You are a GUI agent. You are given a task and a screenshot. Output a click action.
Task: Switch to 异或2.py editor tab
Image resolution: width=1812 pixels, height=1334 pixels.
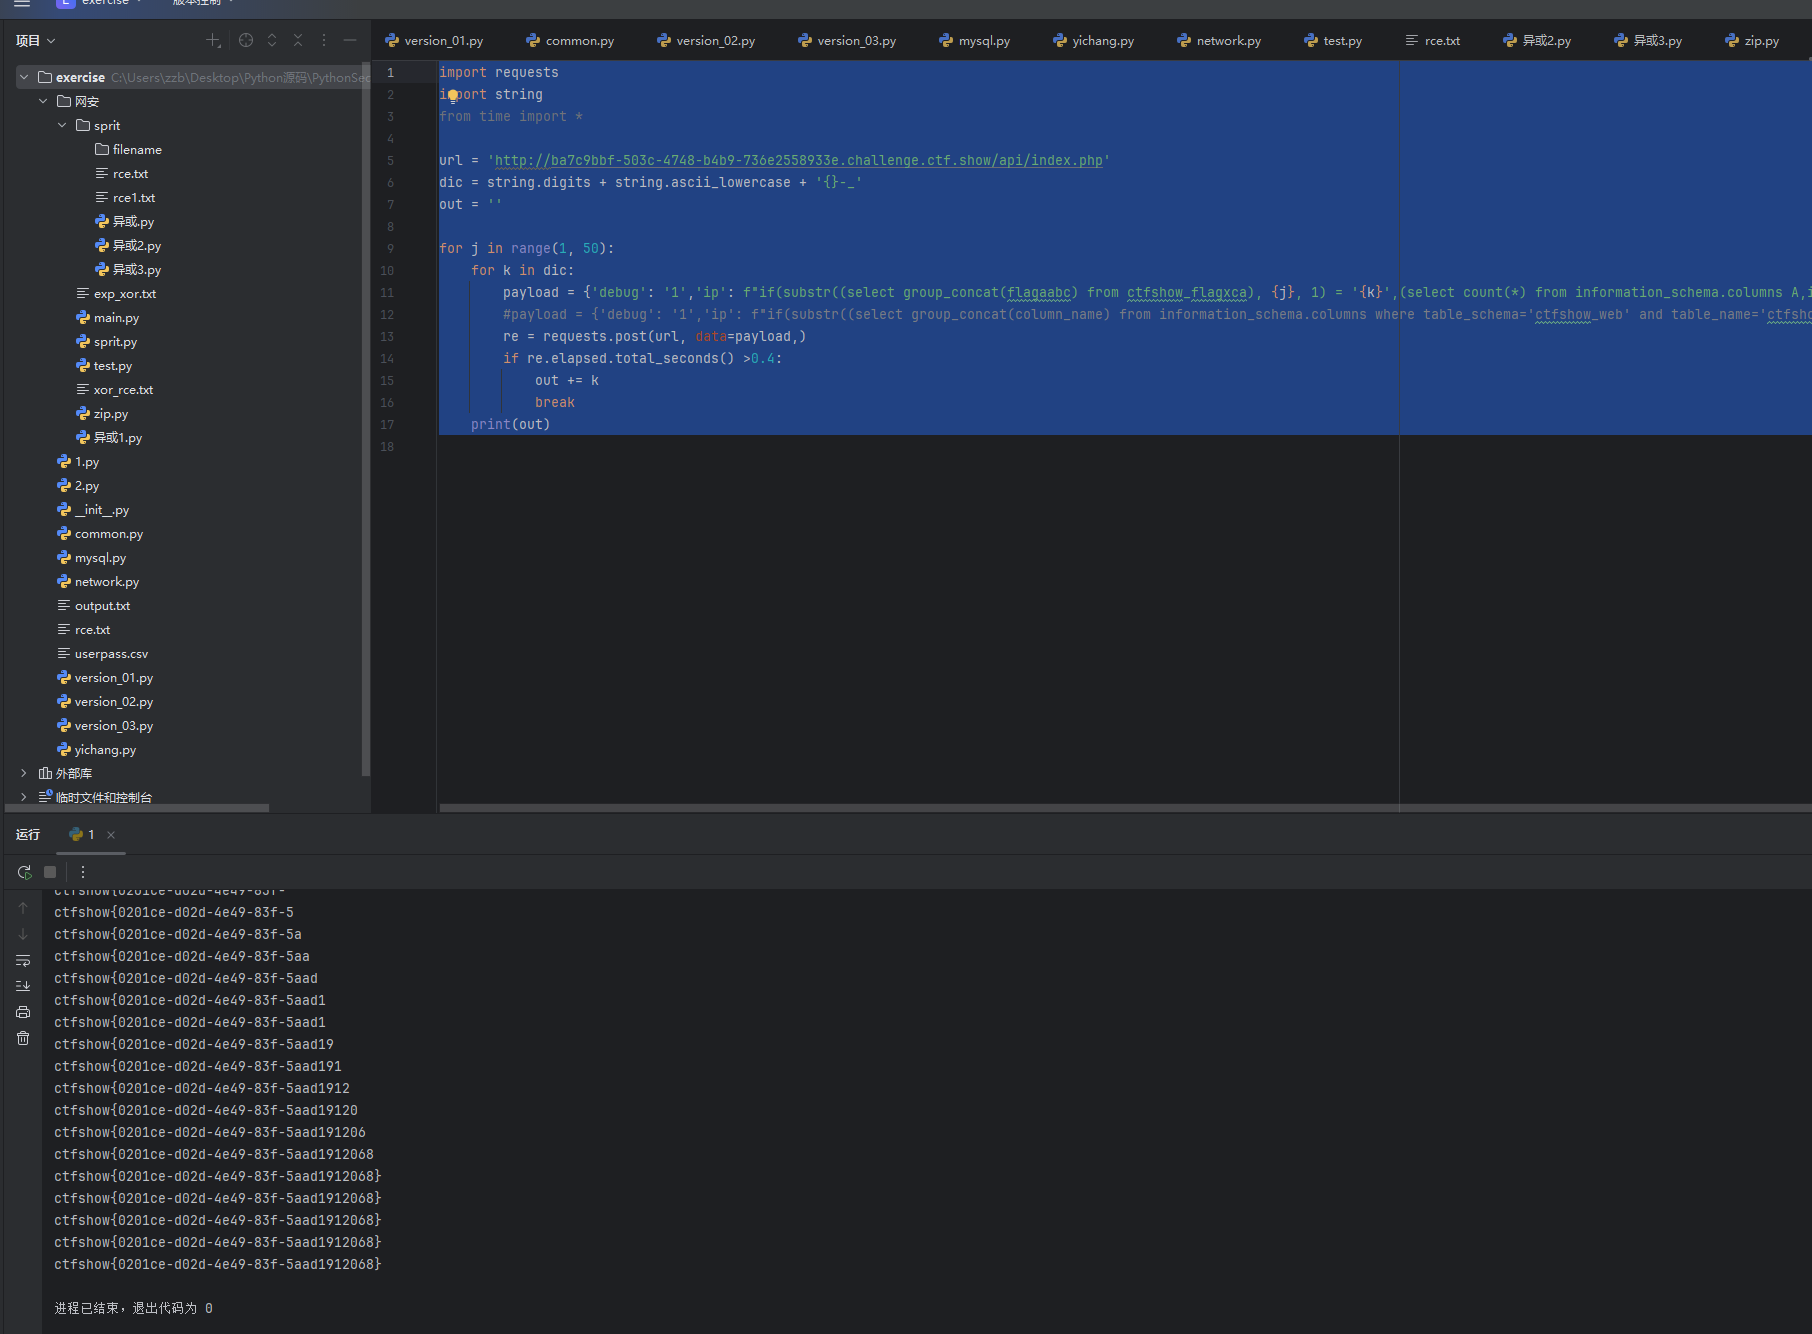1537,41
